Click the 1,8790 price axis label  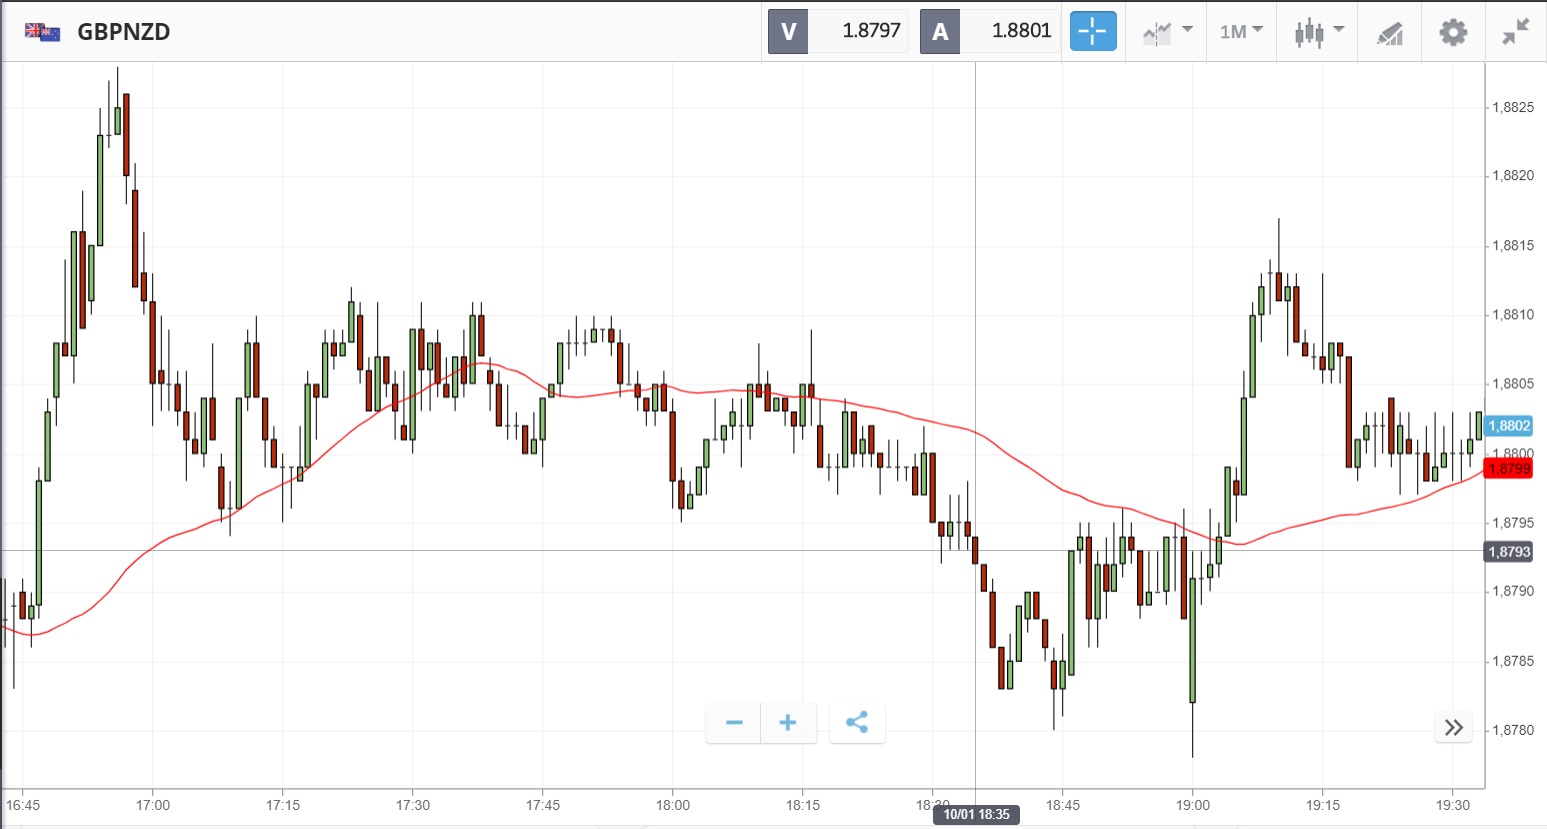coord(1512,591)
